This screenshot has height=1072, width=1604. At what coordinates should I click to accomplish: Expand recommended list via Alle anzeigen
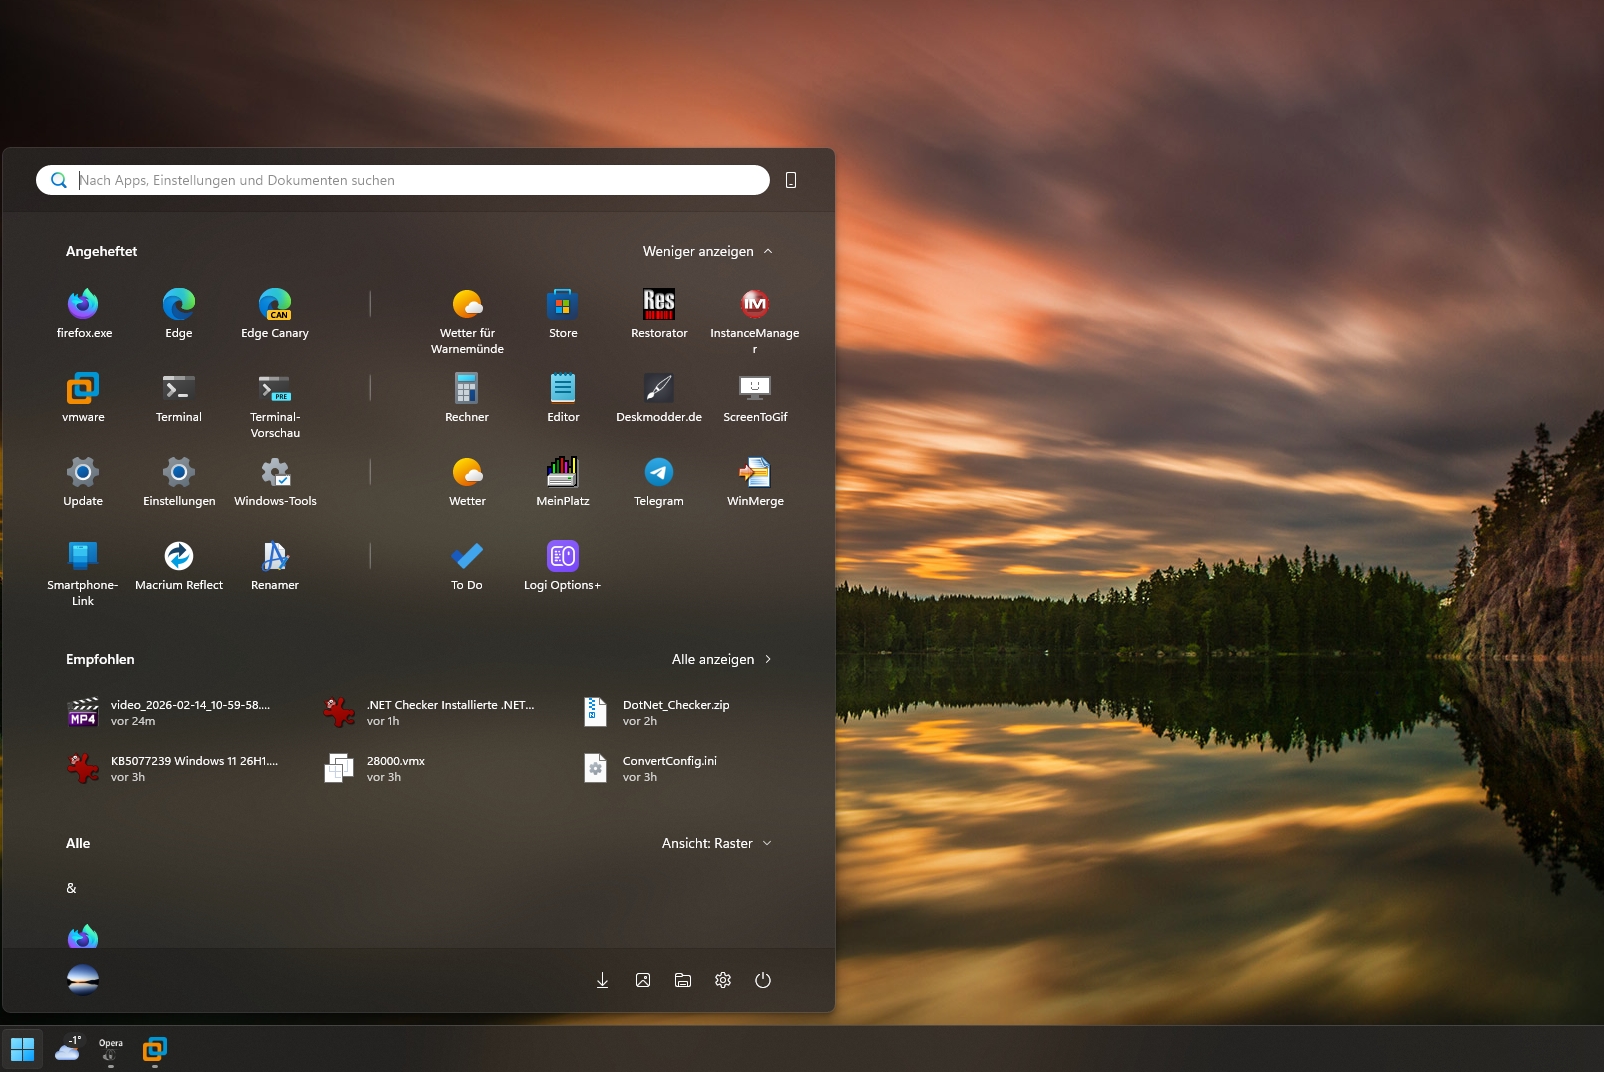pos(721,659)
